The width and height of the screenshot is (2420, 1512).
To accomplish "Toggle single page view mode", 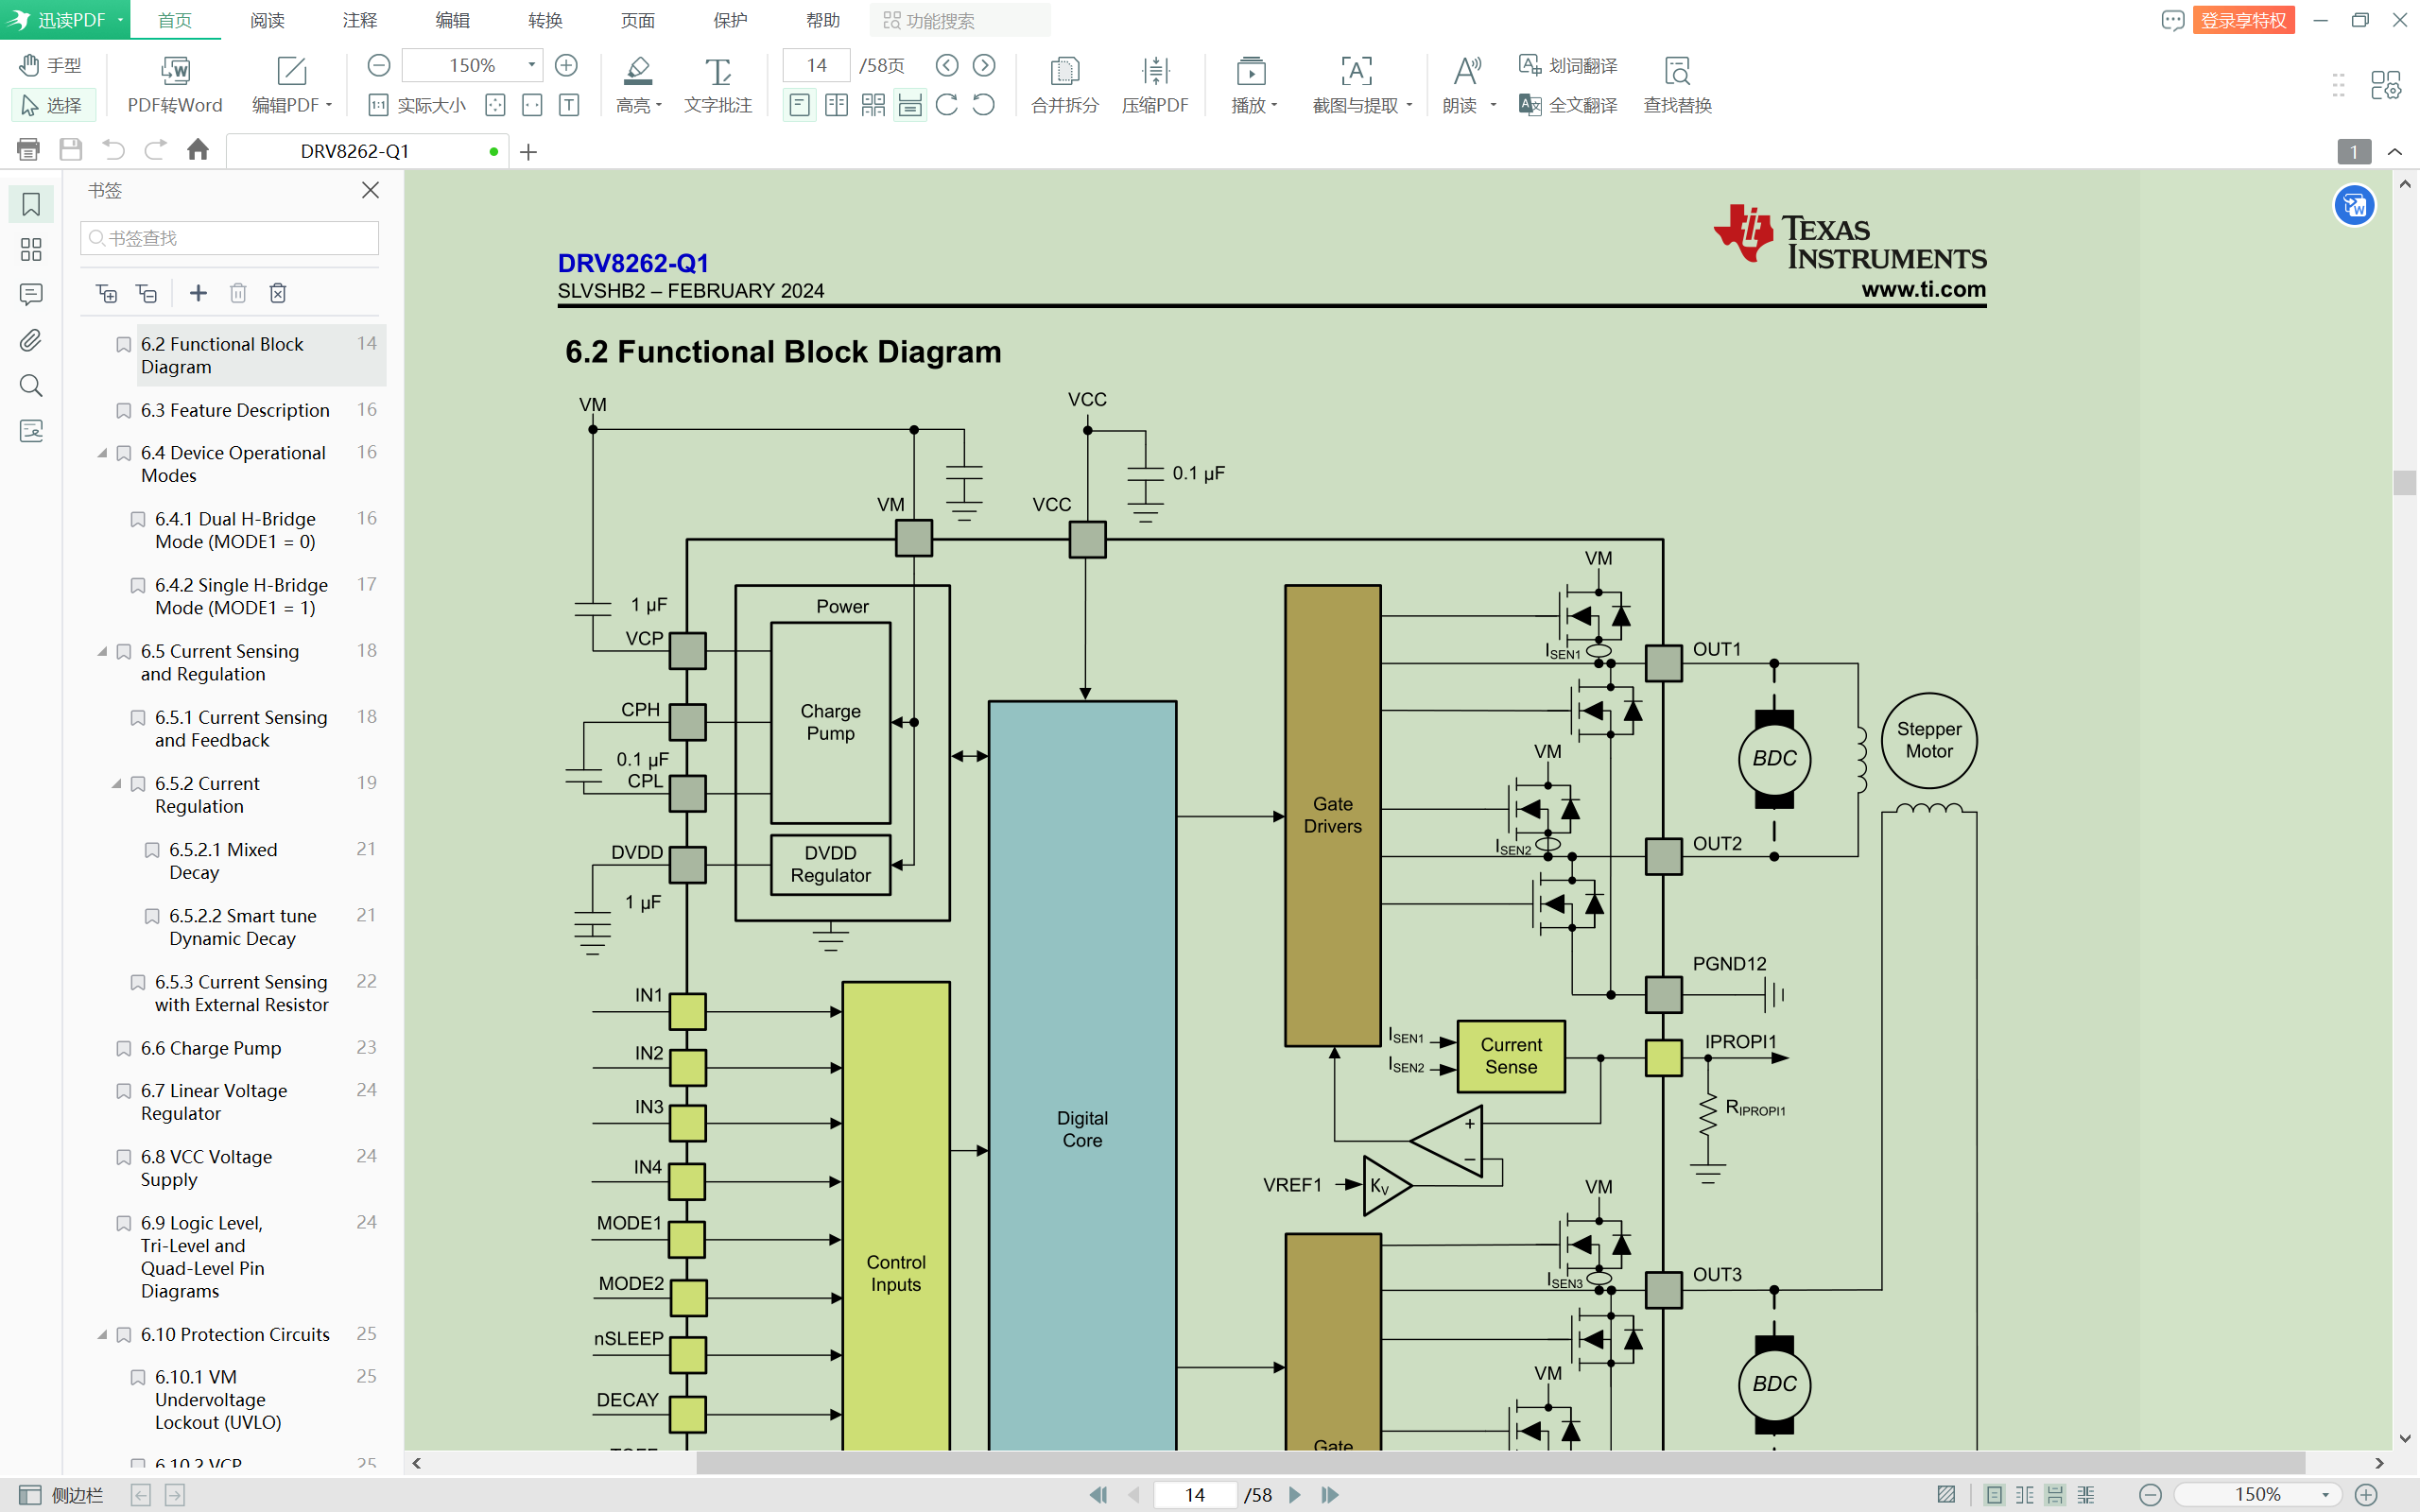I will click(799, 104).
